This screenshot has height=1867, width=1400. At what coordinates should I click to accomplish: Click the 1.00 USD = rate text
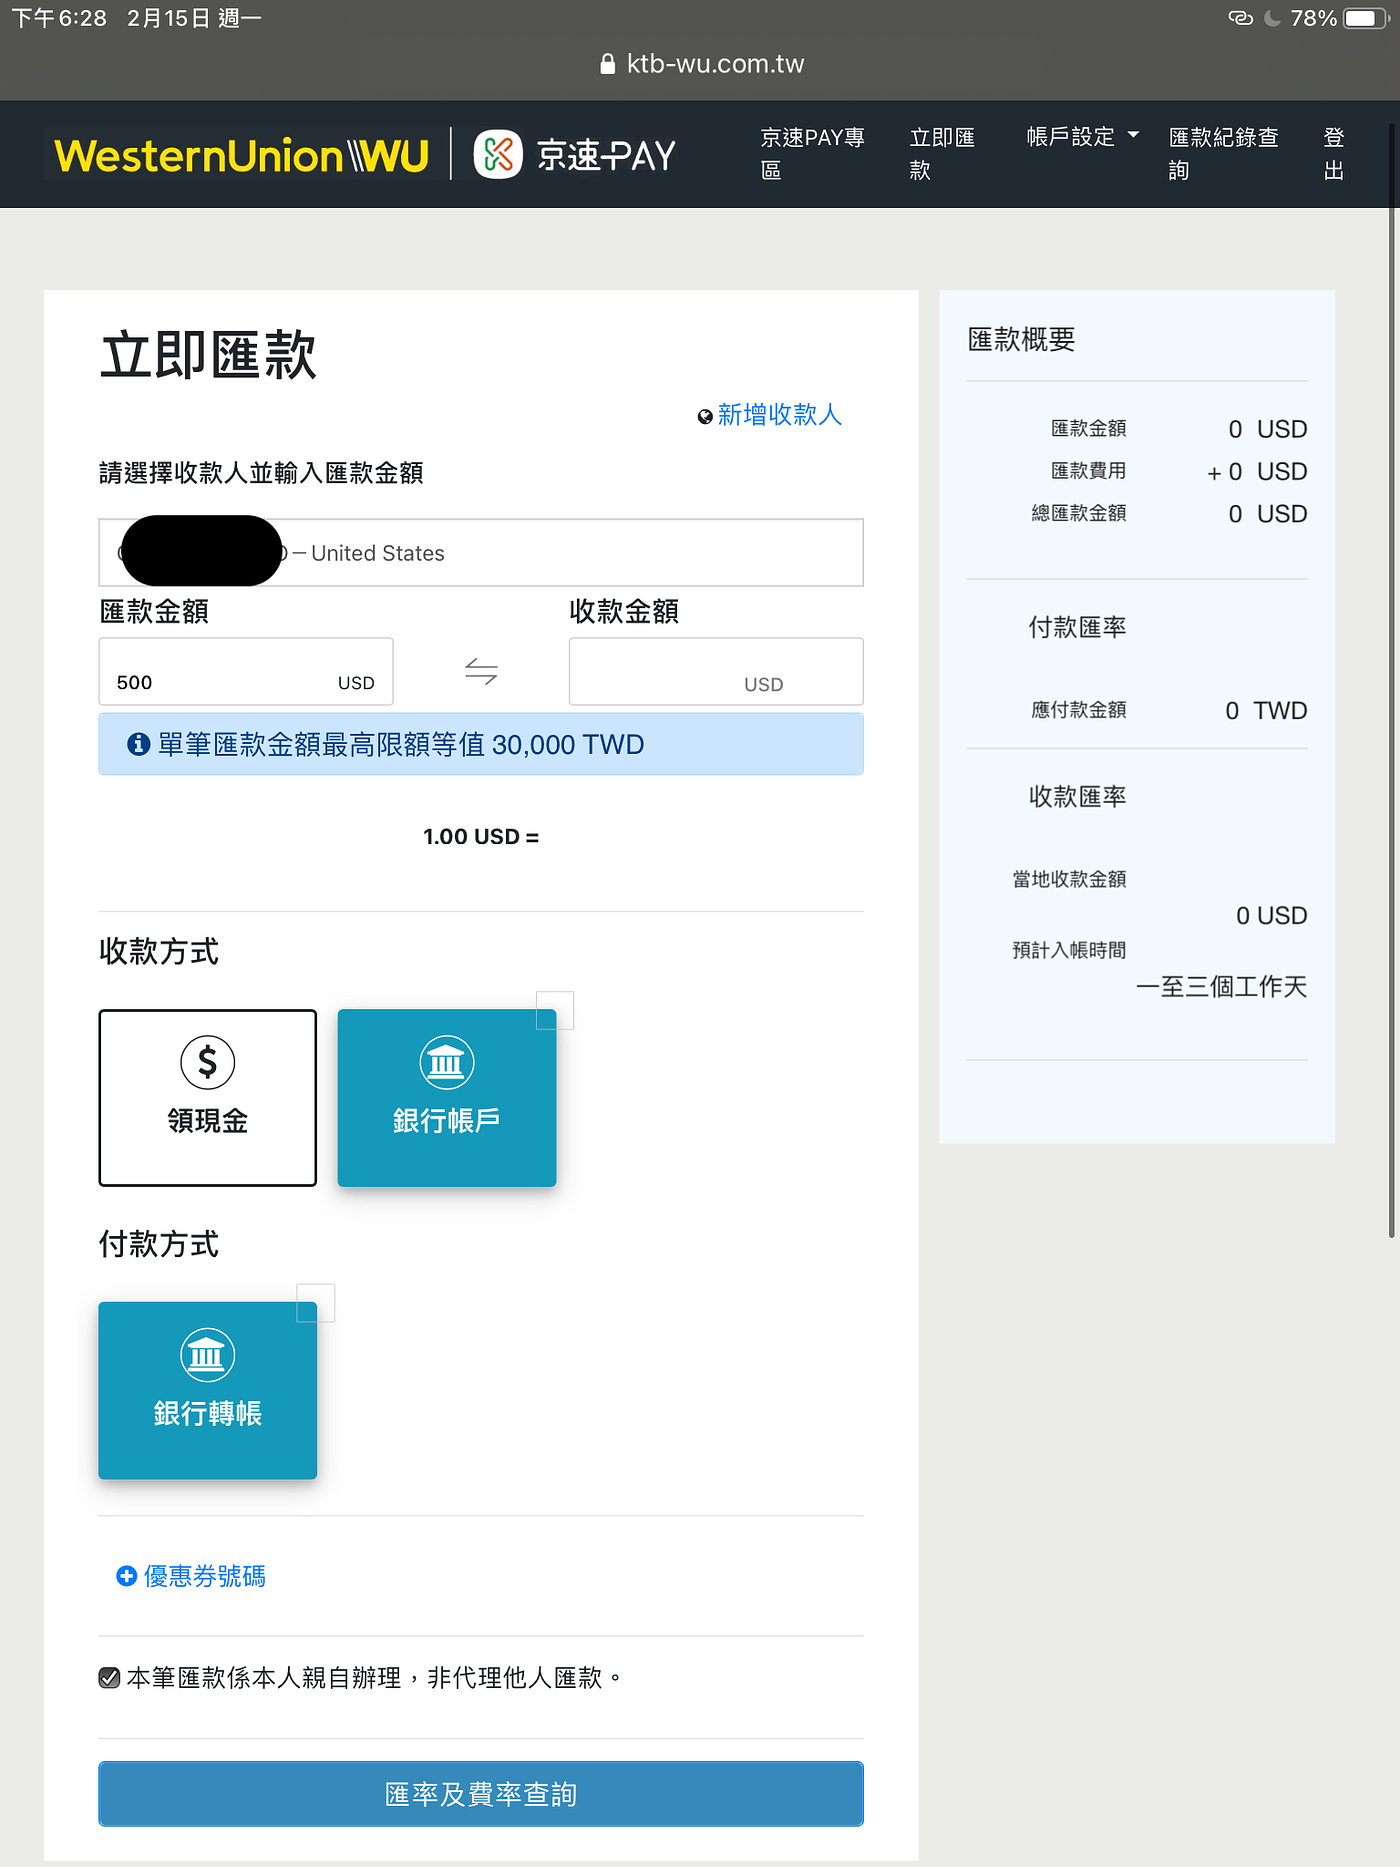(481, 837)
